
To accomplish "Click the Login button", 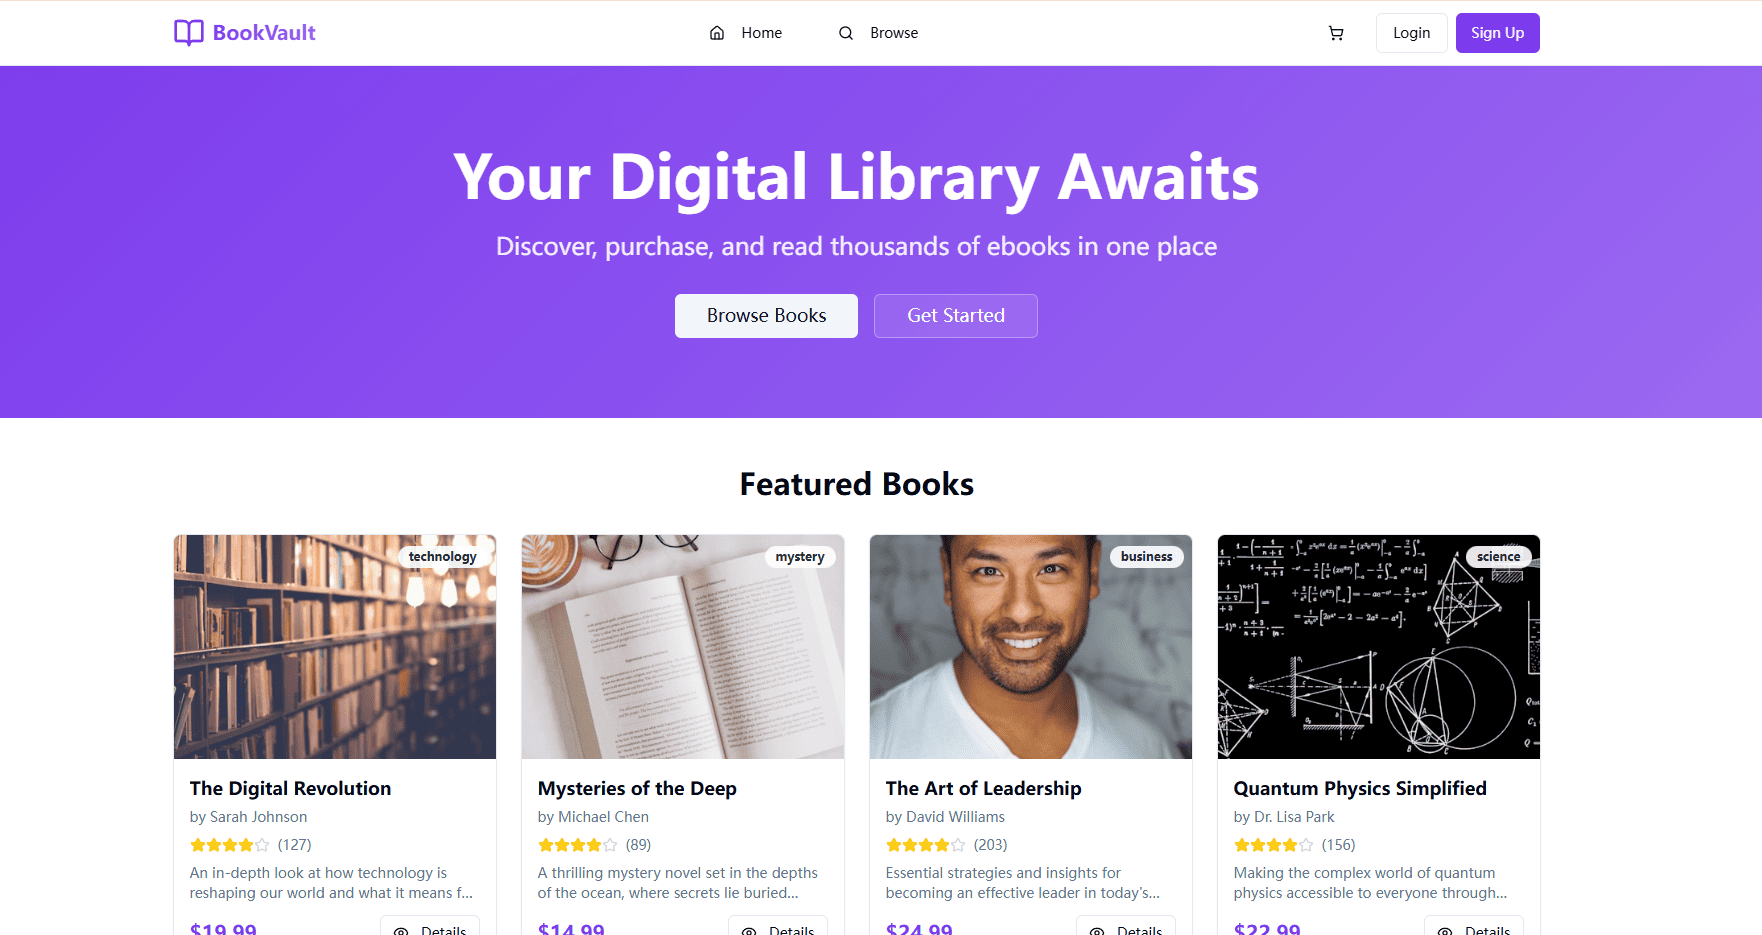I will point(1411,33).
